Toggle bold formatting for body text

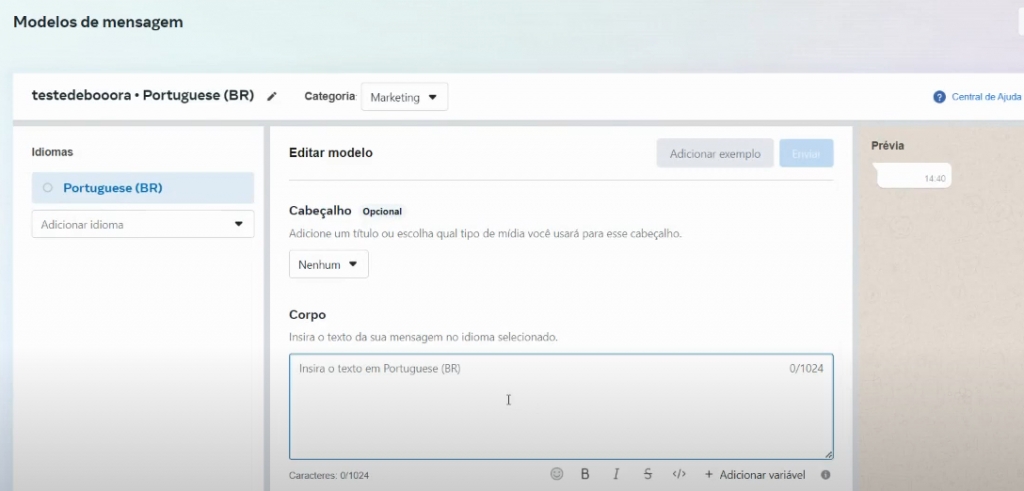(x=585, y=474)
